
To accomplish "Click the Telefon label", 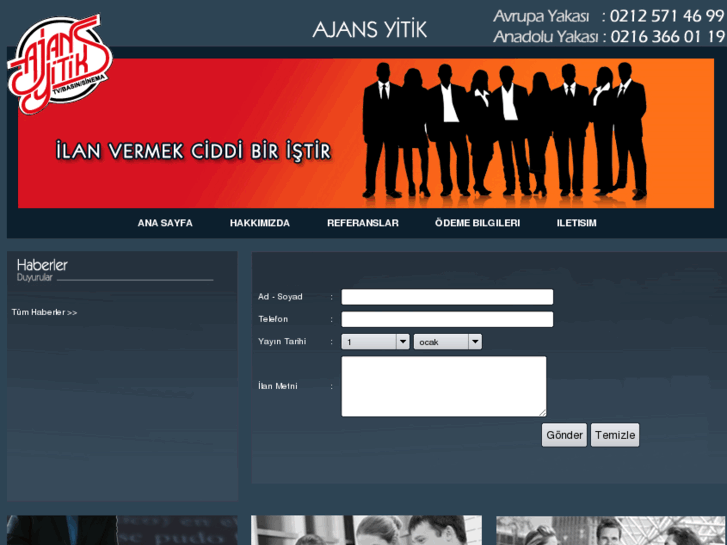I will 273,319.
